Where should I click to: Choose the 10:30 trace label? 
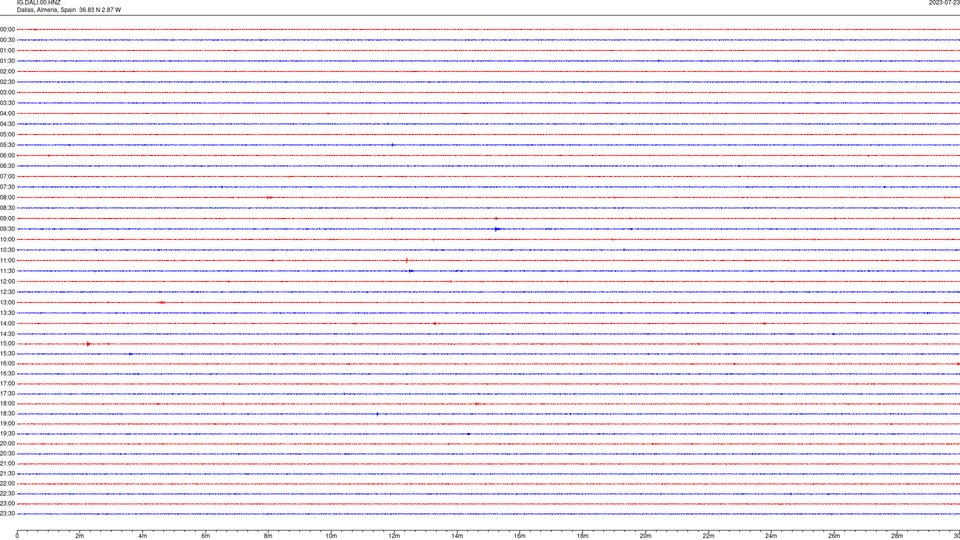[x=7, y=250]
